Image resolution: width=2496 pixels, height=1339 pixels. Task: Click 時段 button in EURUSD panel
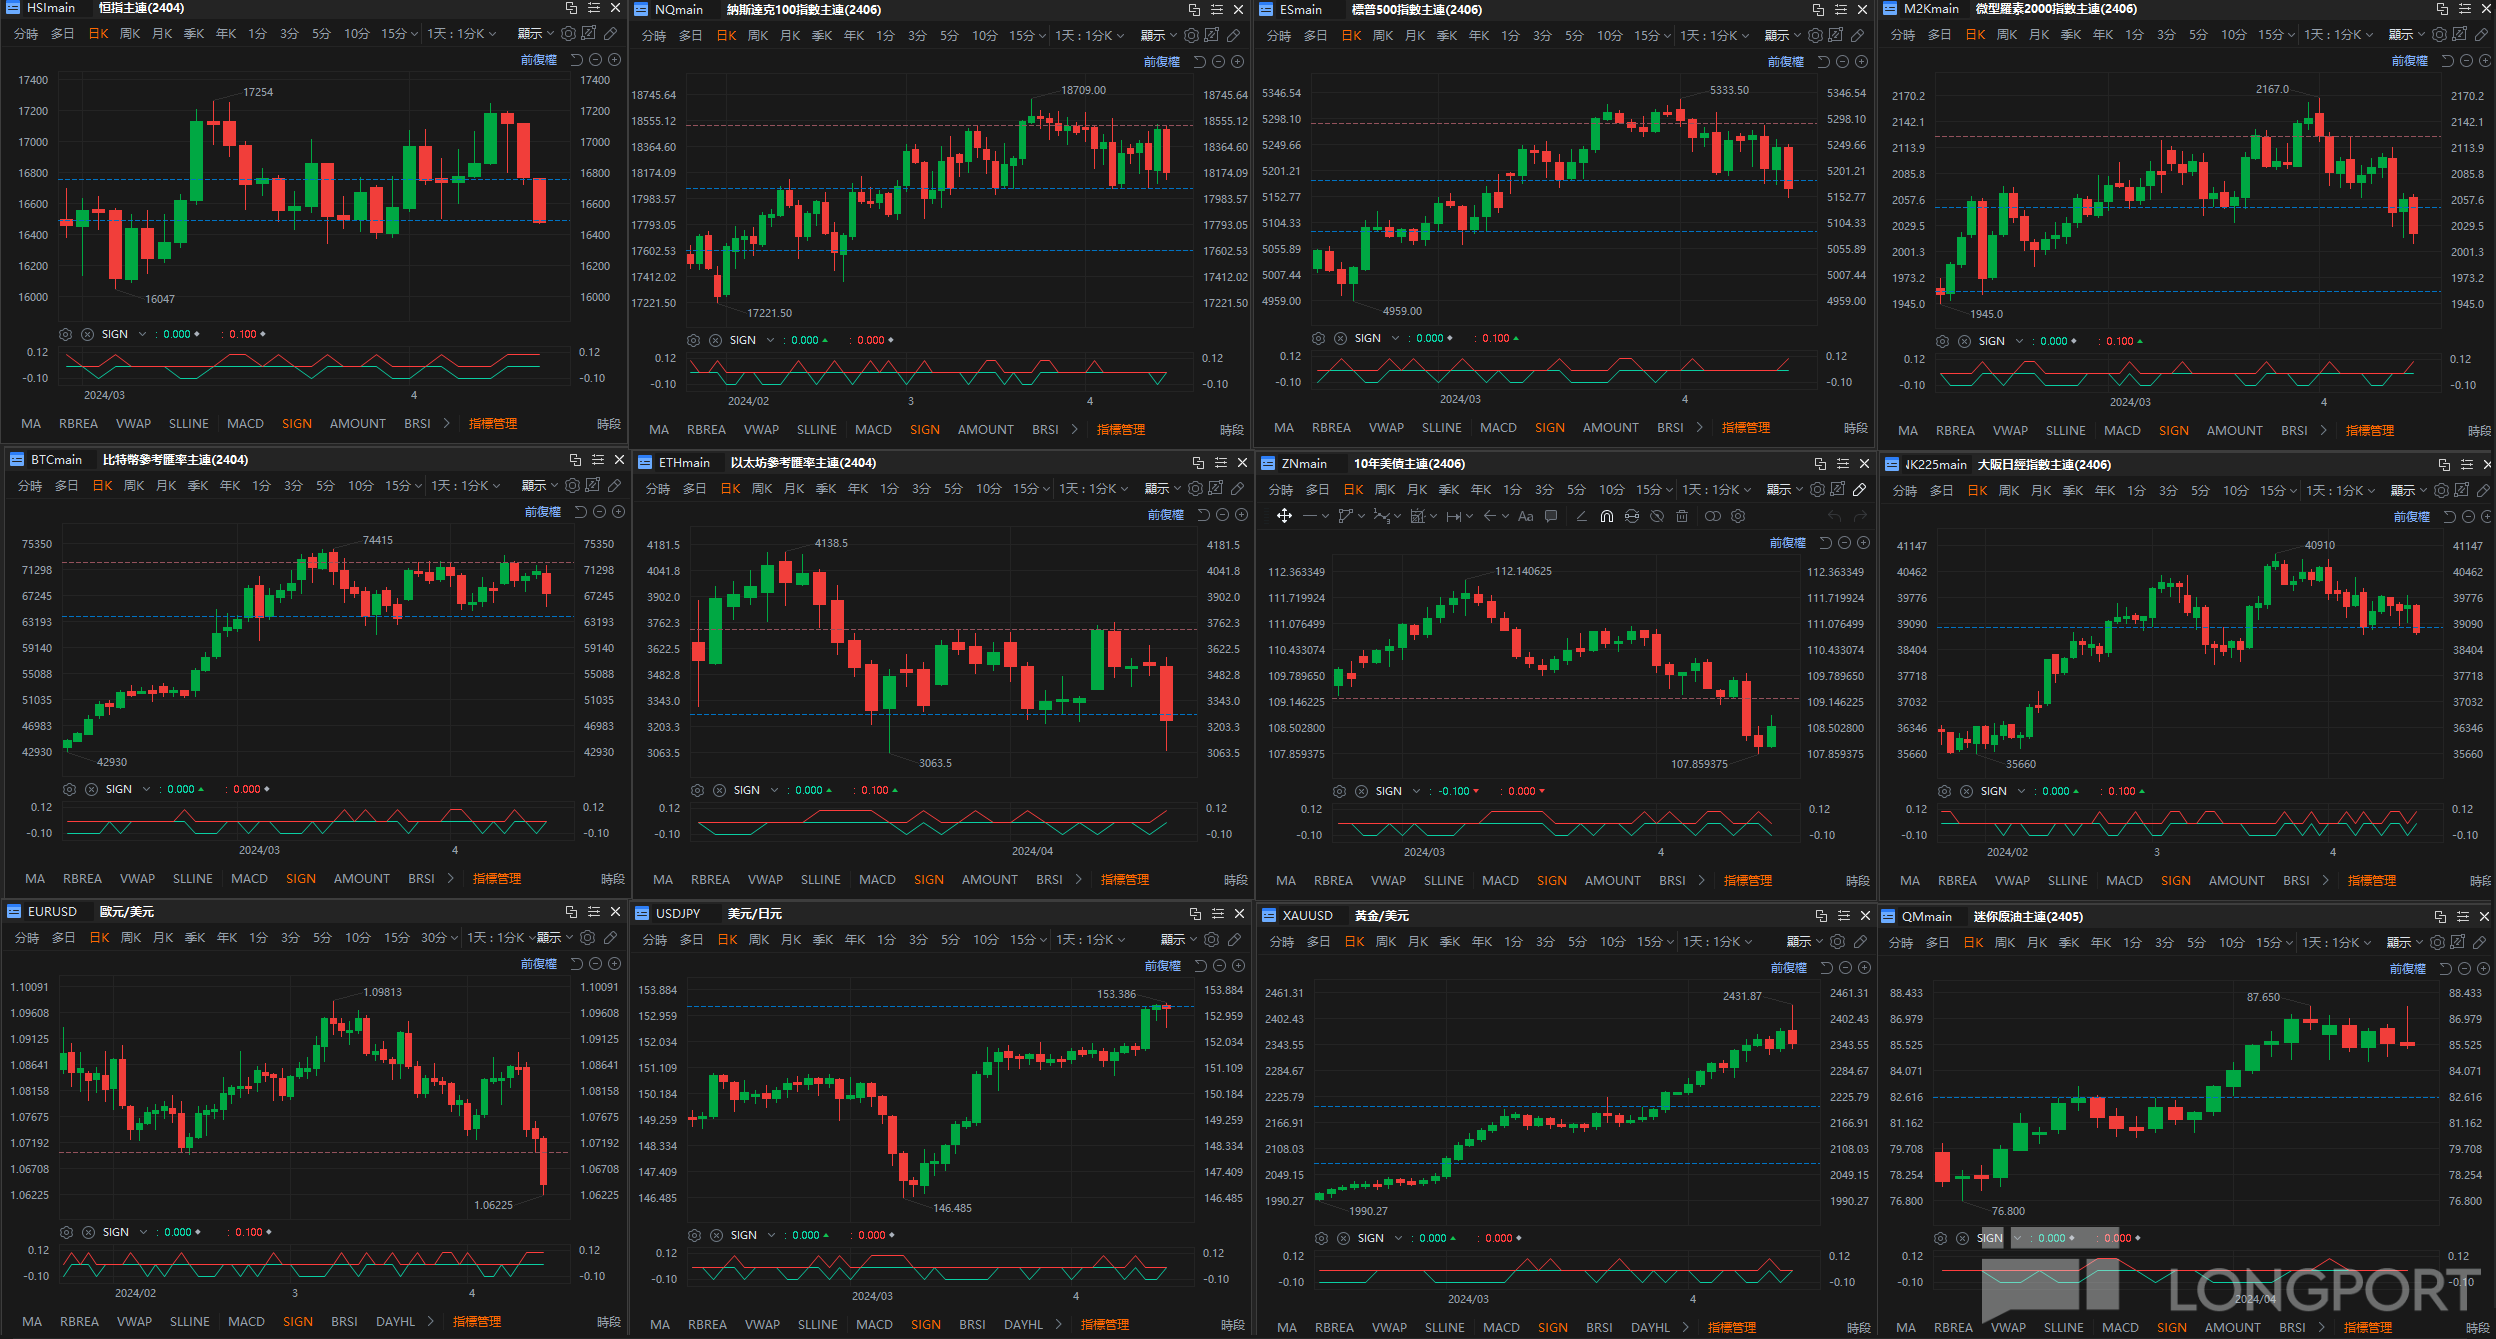[x=608, y=1322]
